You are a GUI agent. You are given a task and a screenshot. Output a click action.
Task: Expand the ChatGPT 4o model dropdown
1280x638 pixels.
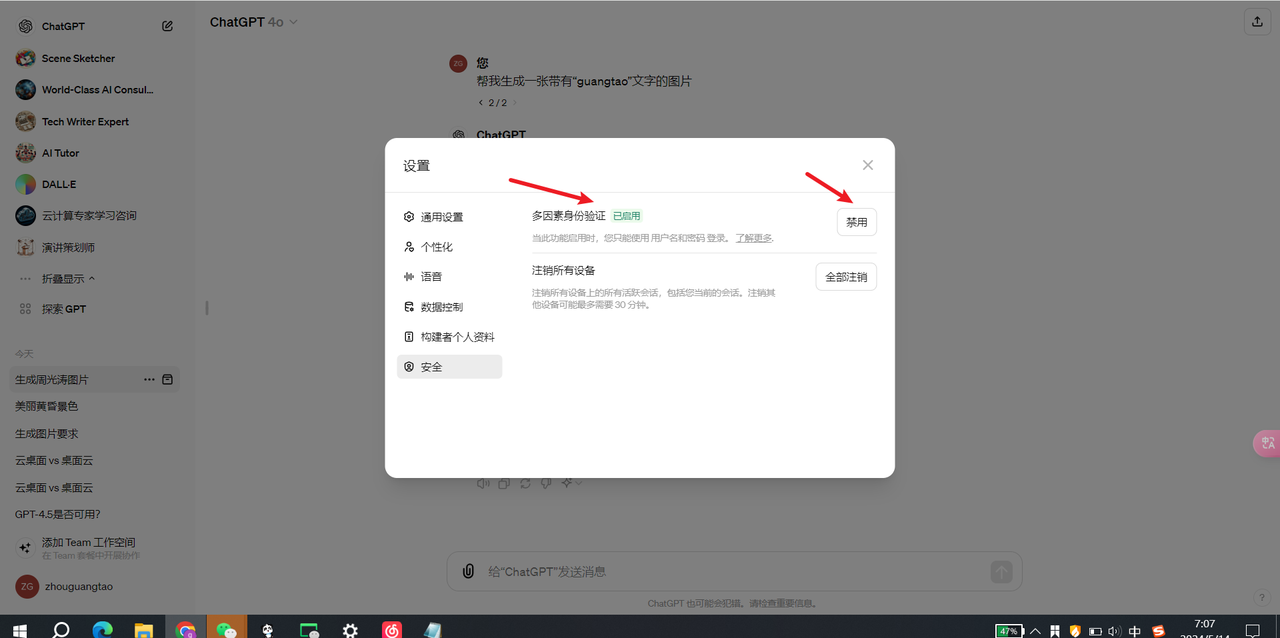(254, 22)
